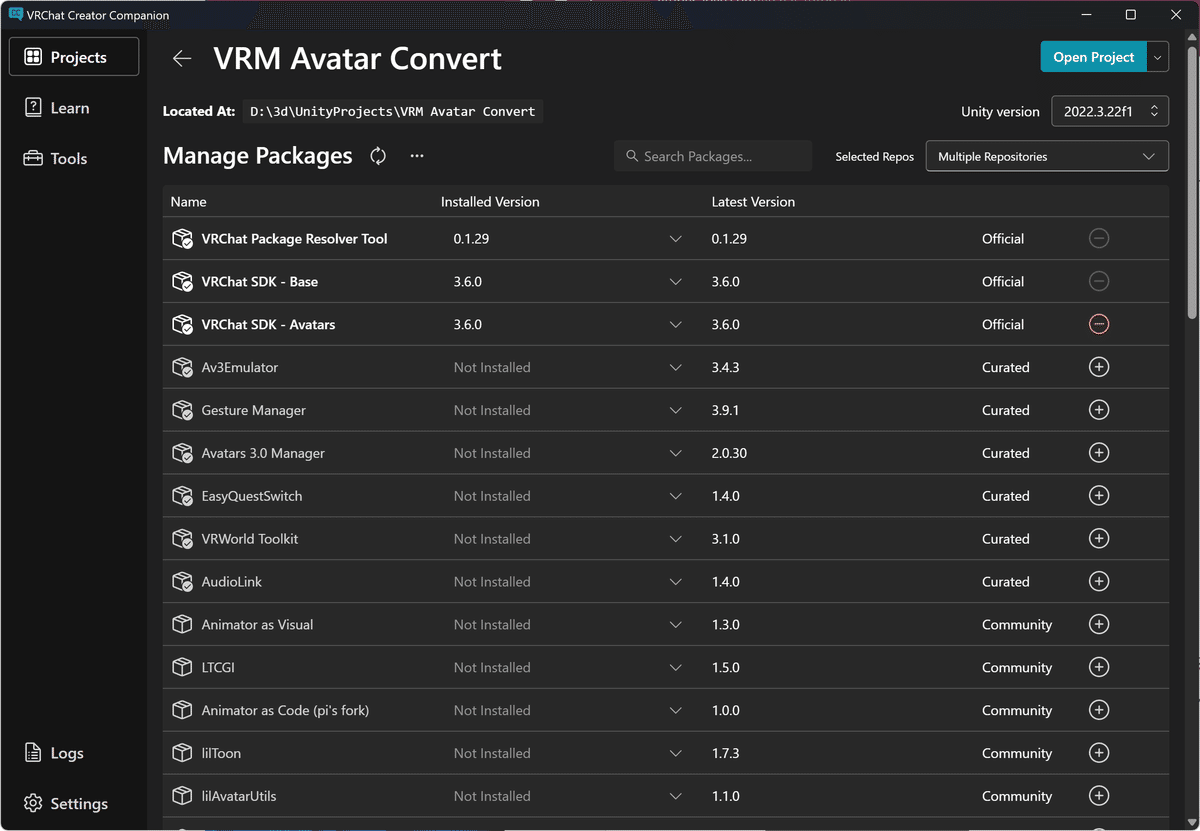Add the EasyQuestSwitch package
Image resolution: width=1200 pixels, height=831 pixels.
1099,496
